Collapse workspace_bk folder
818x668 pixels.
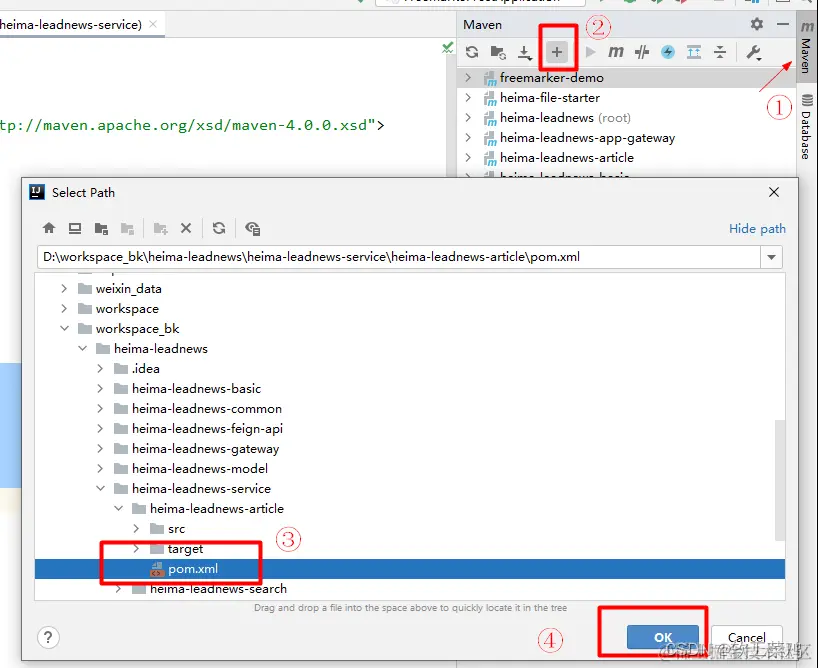[64, 328]
